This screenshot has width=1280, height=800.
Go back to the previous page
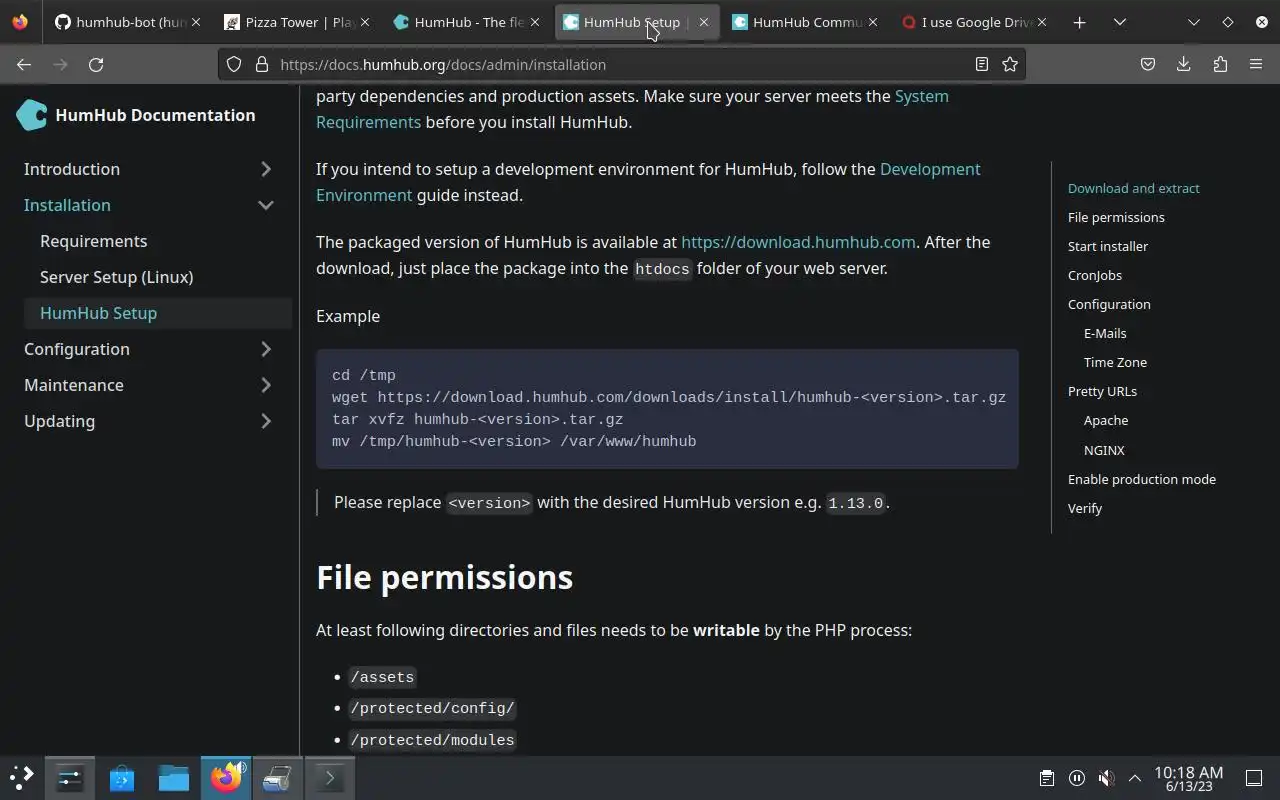click(x=24, y=64)
